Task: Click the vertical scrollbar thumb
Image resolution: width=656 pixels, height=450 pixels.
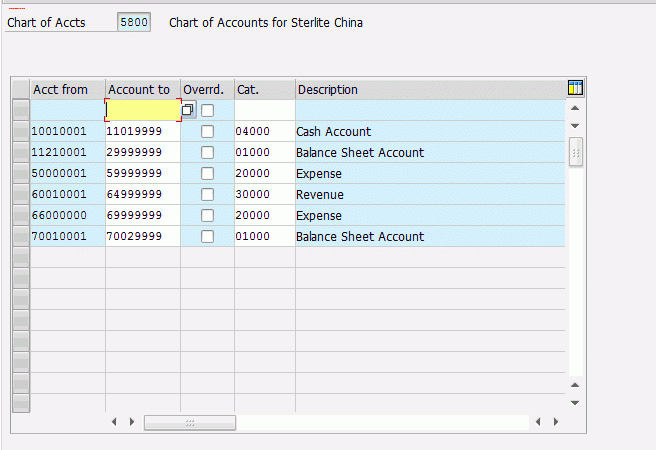Action: pos(576,153)
